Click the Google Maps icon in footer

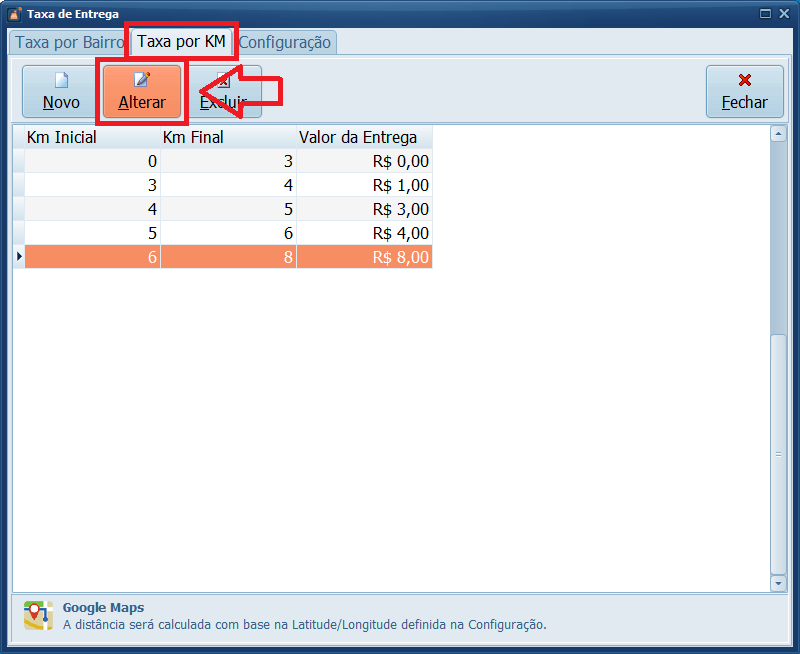[x=38, y=615]
